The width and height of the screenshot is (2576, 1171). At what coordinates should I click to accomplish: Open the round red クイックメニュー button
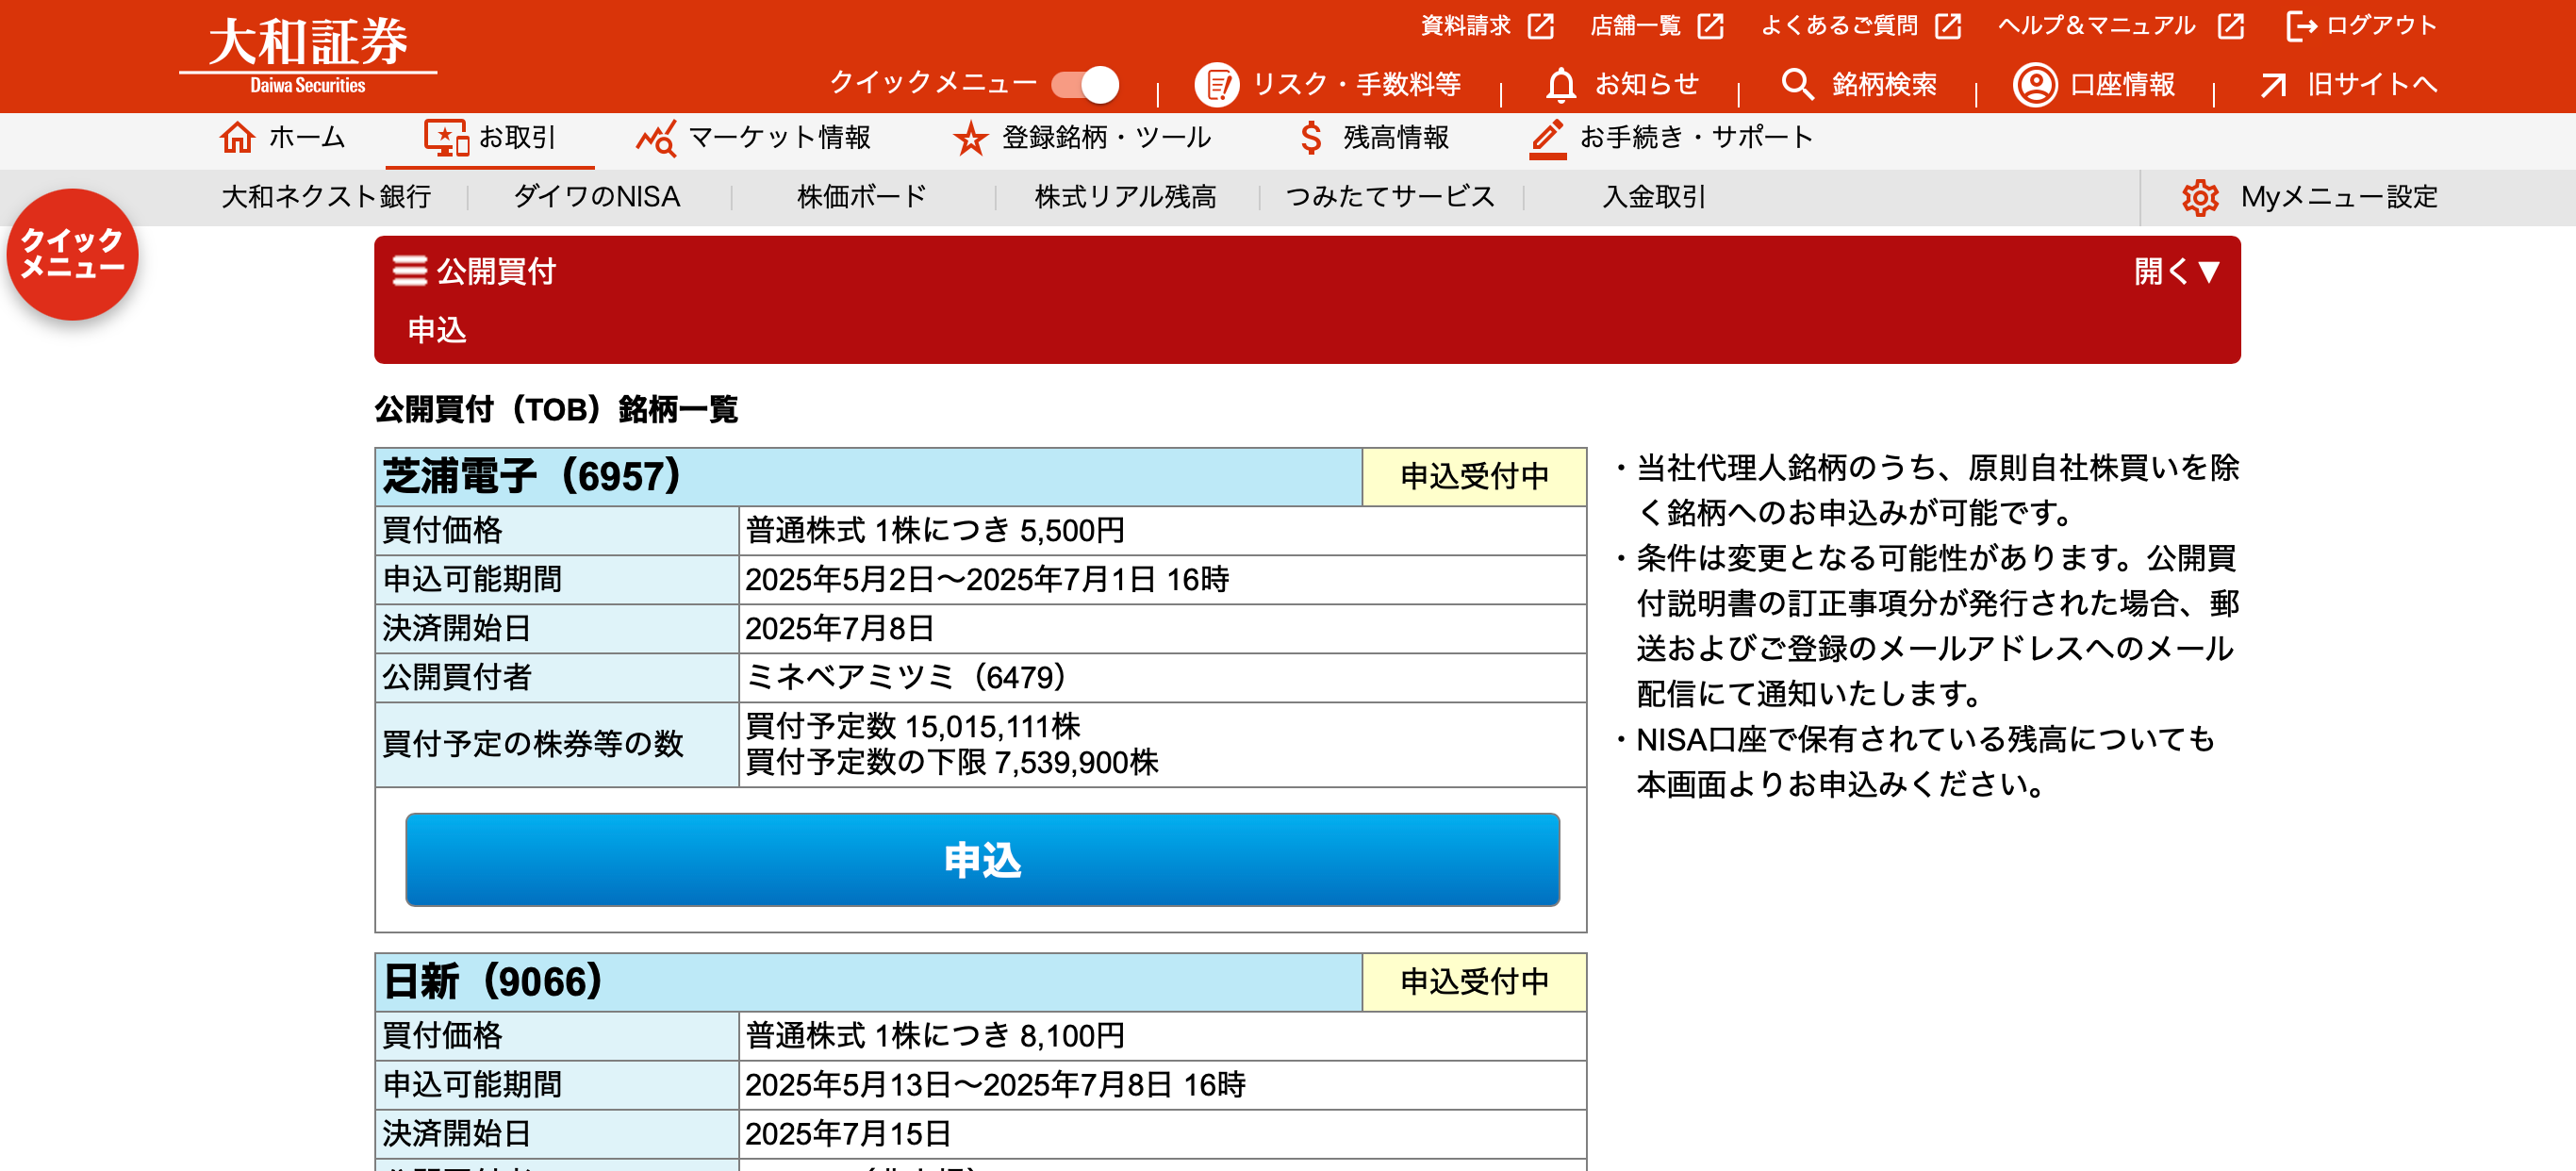click(x=72, y=254)
